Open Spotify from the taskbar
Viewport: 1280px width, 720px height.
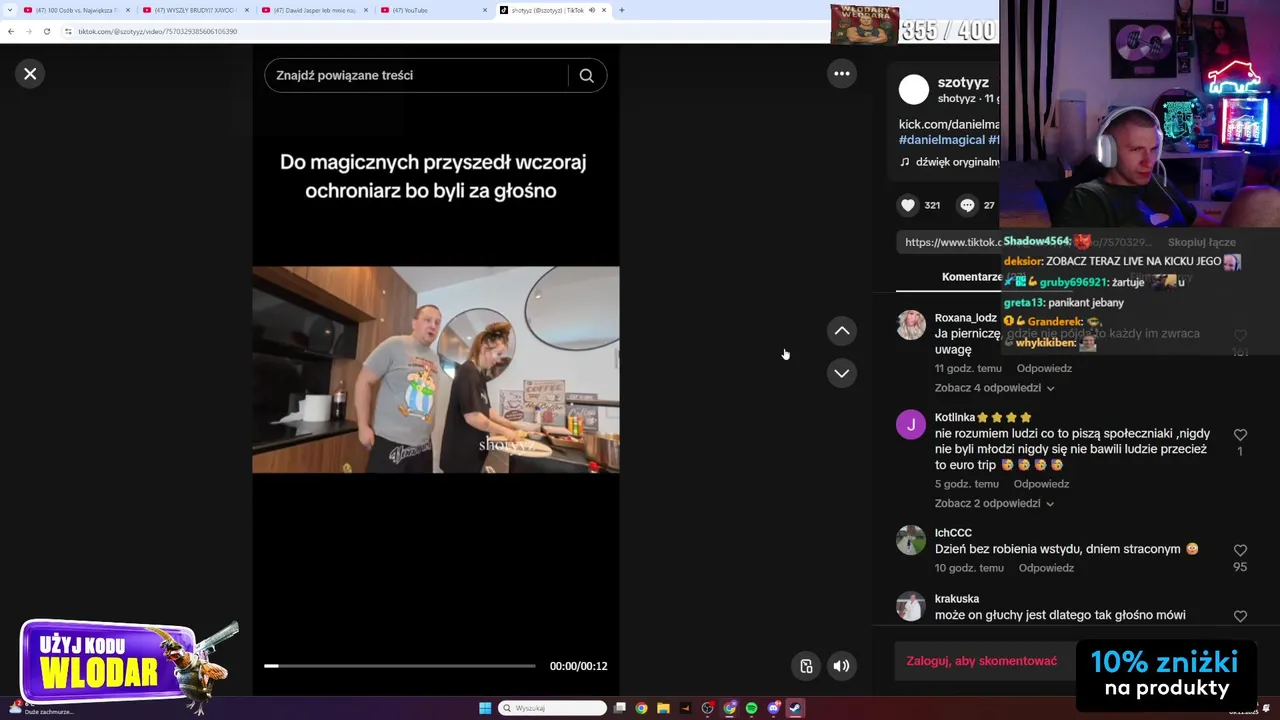[751, 708]
